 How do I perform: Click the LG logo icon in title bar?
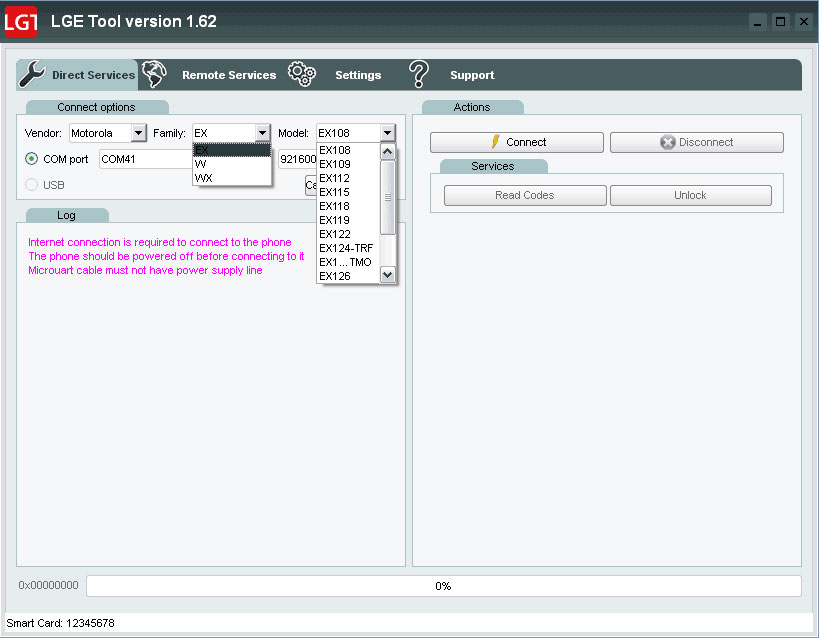pyautogui.click(x=21, y=21)
